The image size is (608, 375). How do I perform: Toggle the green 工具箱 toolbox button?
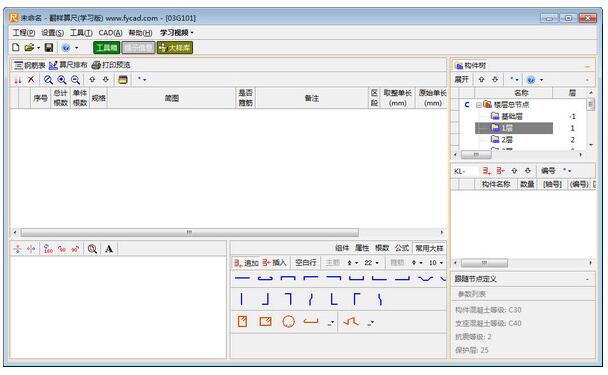tap(107, 48)
